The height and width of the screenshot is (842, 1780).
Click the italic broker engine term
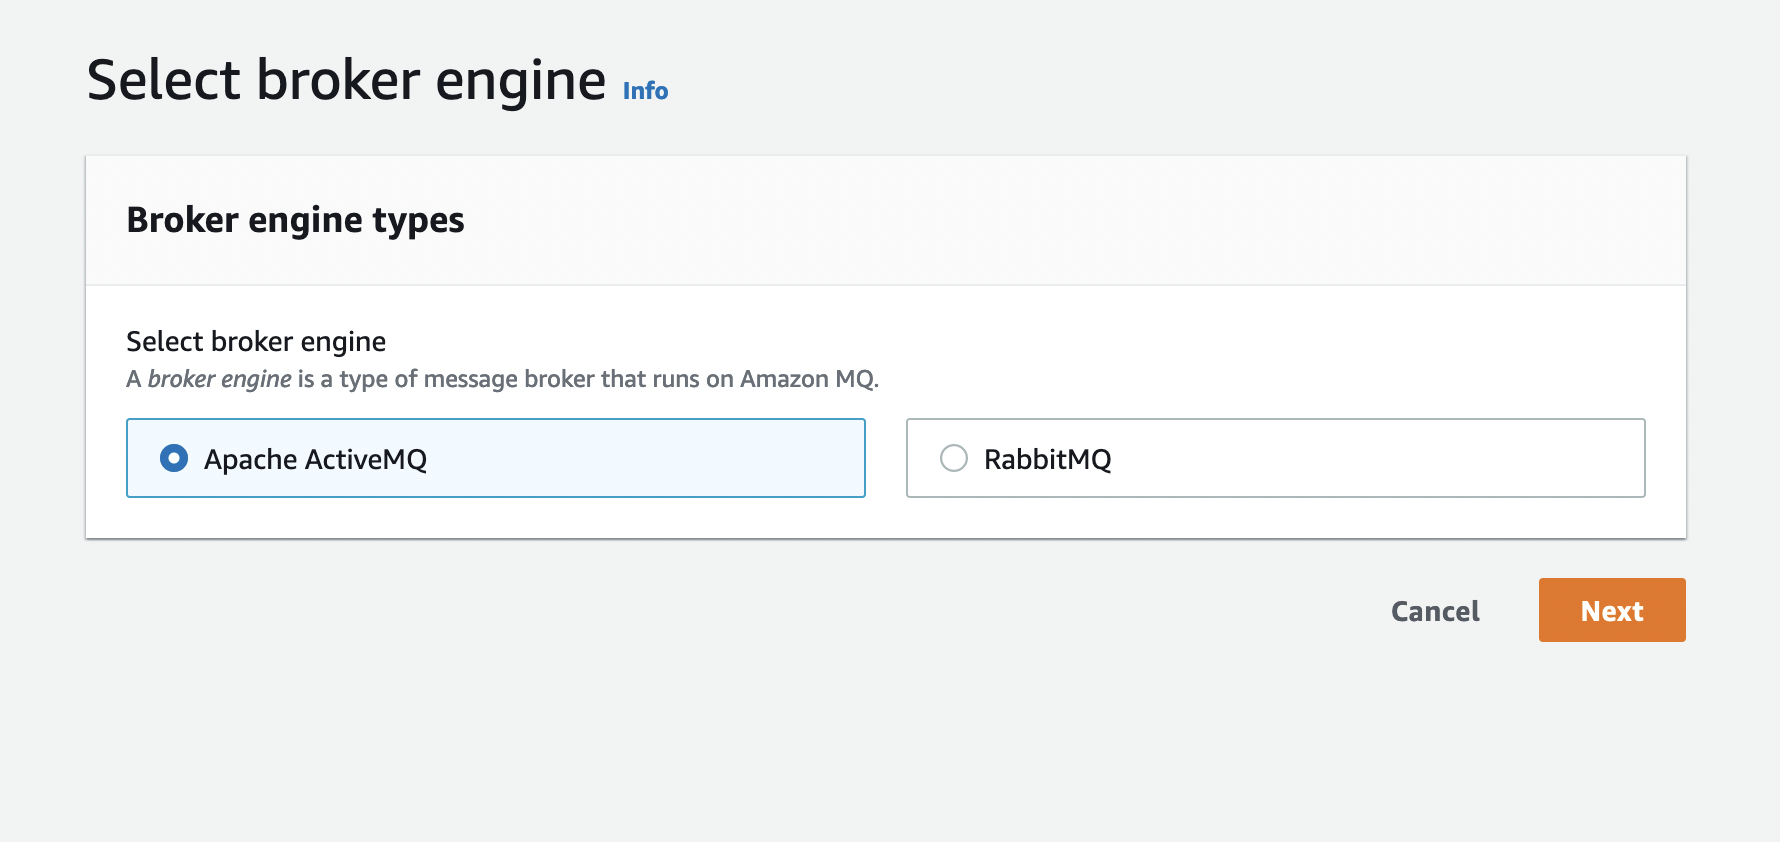point(219,379)
